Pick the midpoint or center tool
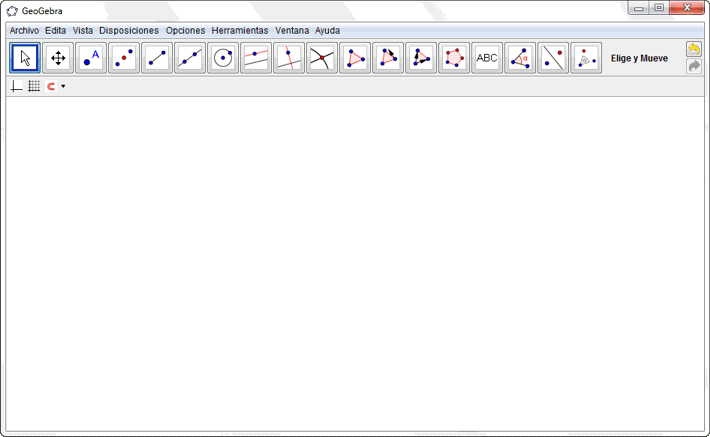 pyautogui.click(x=124, y=58)
